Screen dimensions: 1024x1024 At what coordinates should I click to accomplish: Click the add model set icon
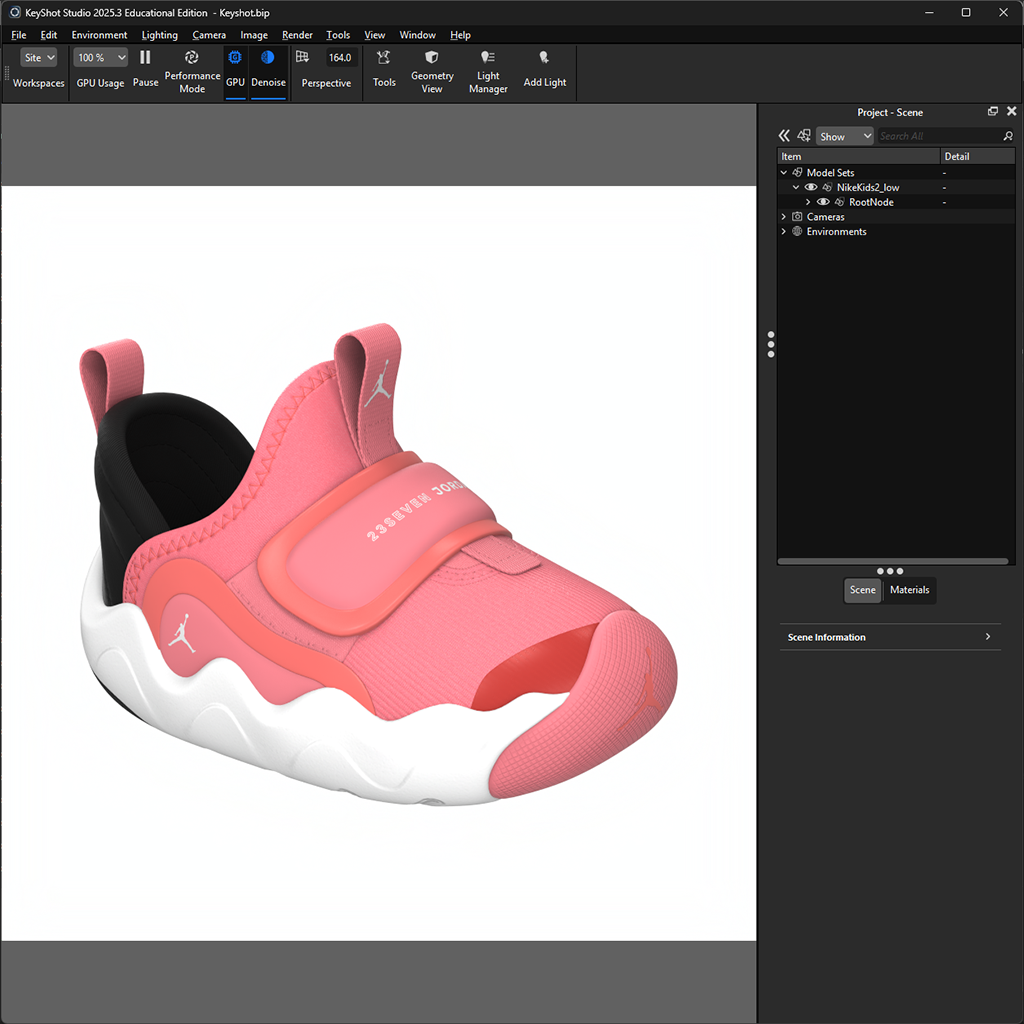804,136
